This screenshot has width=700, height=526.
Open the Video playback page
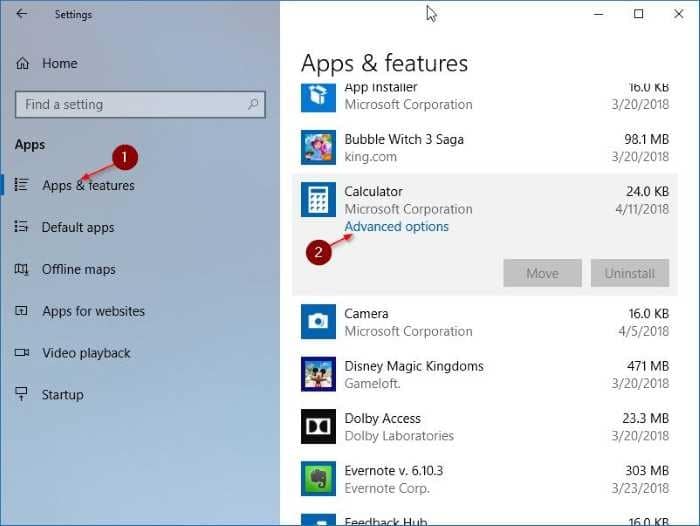tap(86, 353)
